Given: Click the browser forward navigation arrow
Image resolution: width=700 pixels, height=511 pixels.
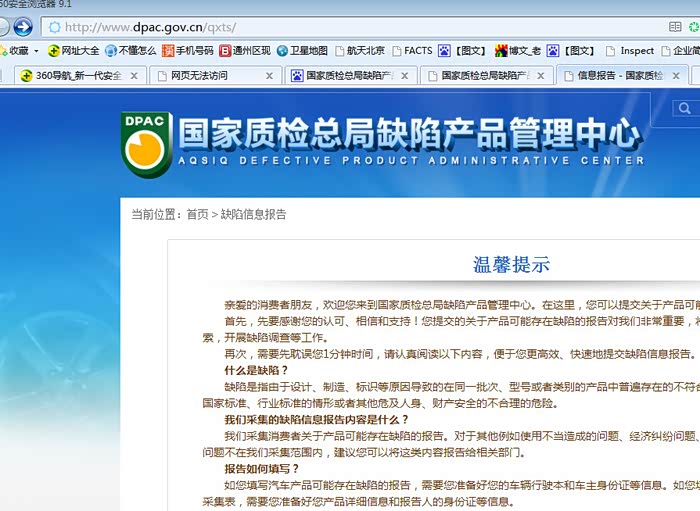Looking at the screenshot, I should (23, 27).
